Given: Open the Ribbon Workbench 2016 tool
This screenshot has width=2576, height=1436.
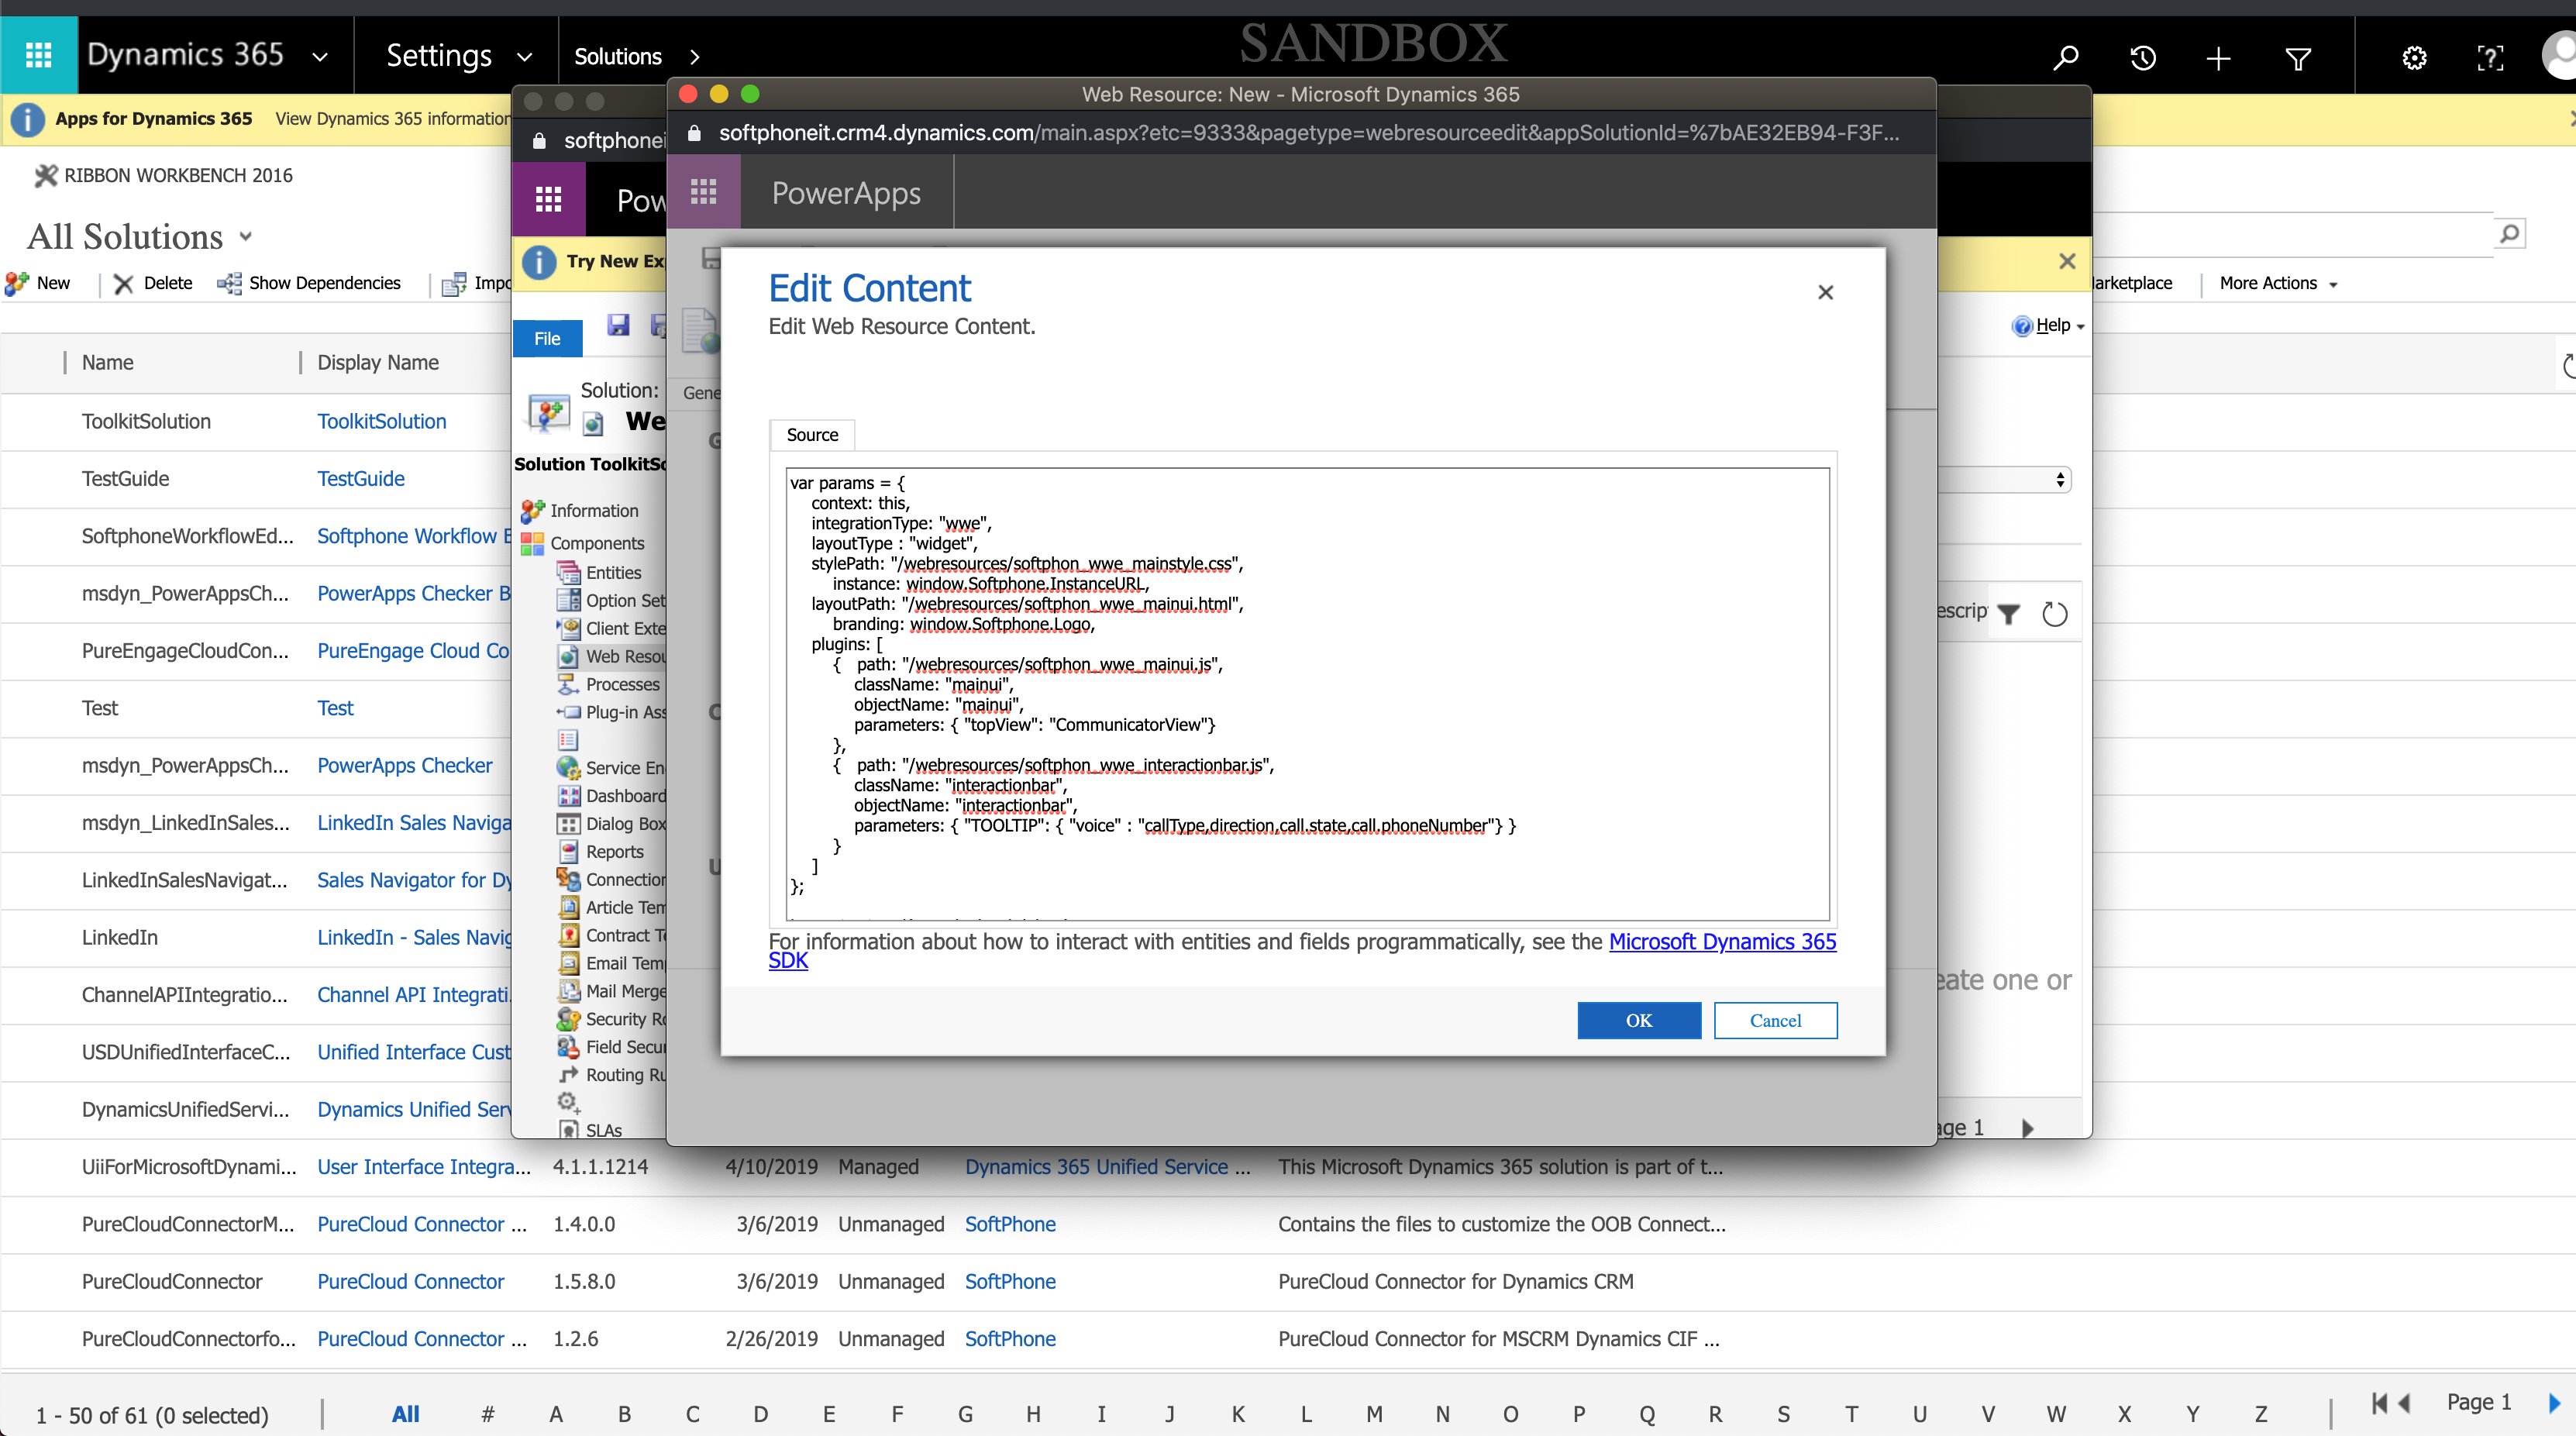Looking at the screenshot, I should click(163, 175).
